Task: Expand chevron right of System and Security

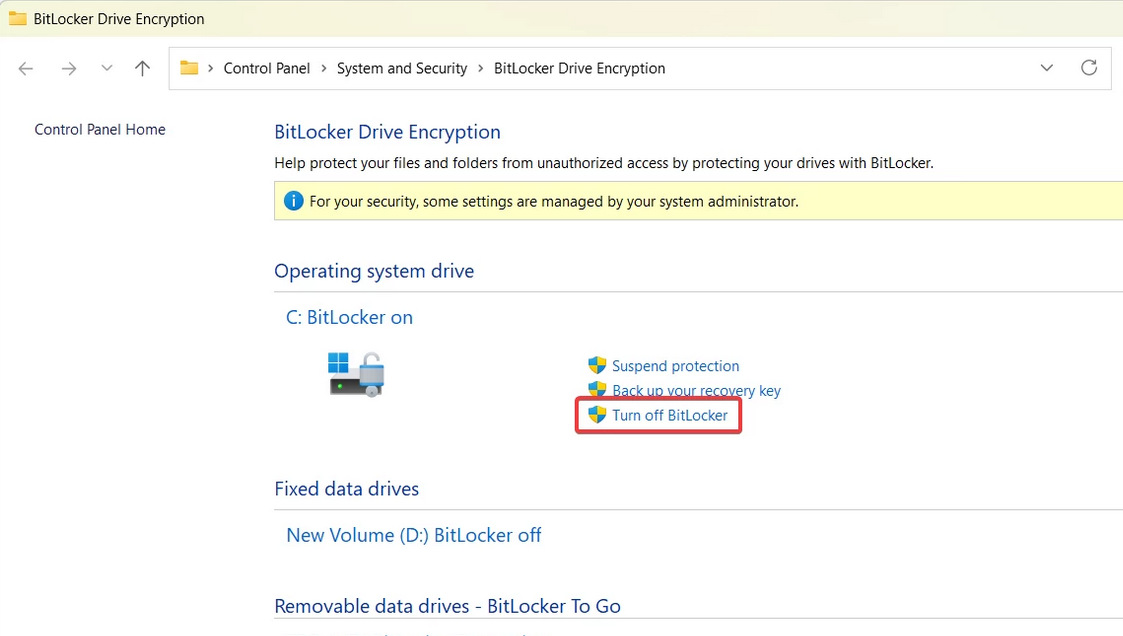Action: tap(481, 68)
